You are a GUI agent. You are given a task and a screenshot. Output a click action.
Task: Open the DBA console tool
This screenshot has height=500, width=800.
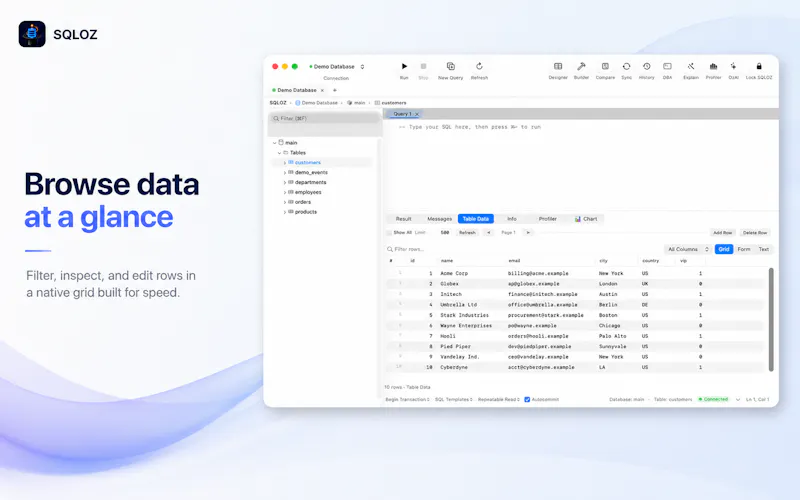pos(667,66)
